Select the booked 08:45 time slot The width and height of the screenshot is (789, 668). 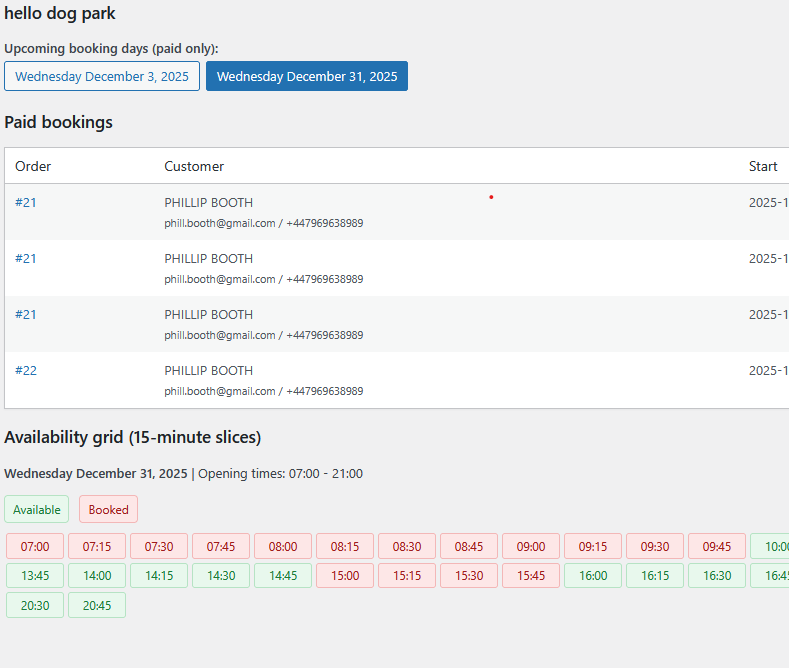[x=469, y=546]
